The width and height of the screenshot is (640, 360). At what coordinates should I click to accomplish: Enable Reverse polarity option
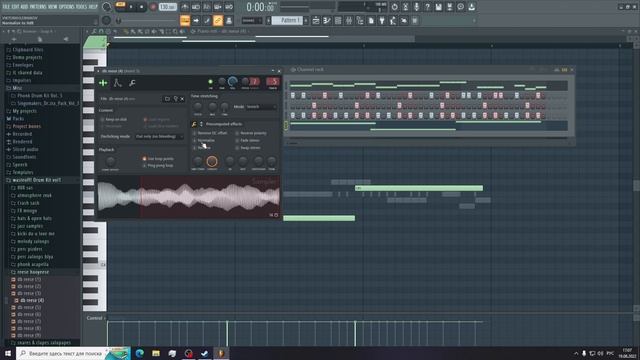click(x=251, y=133)
